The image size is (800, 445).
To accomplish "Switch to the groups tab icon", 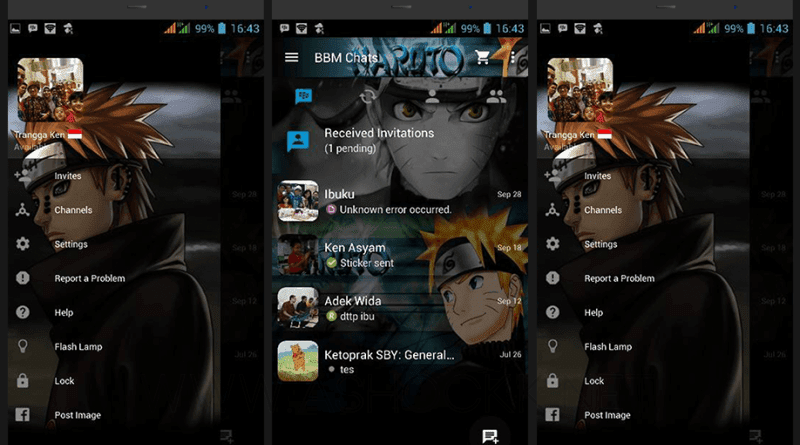I will pos(496,96).
